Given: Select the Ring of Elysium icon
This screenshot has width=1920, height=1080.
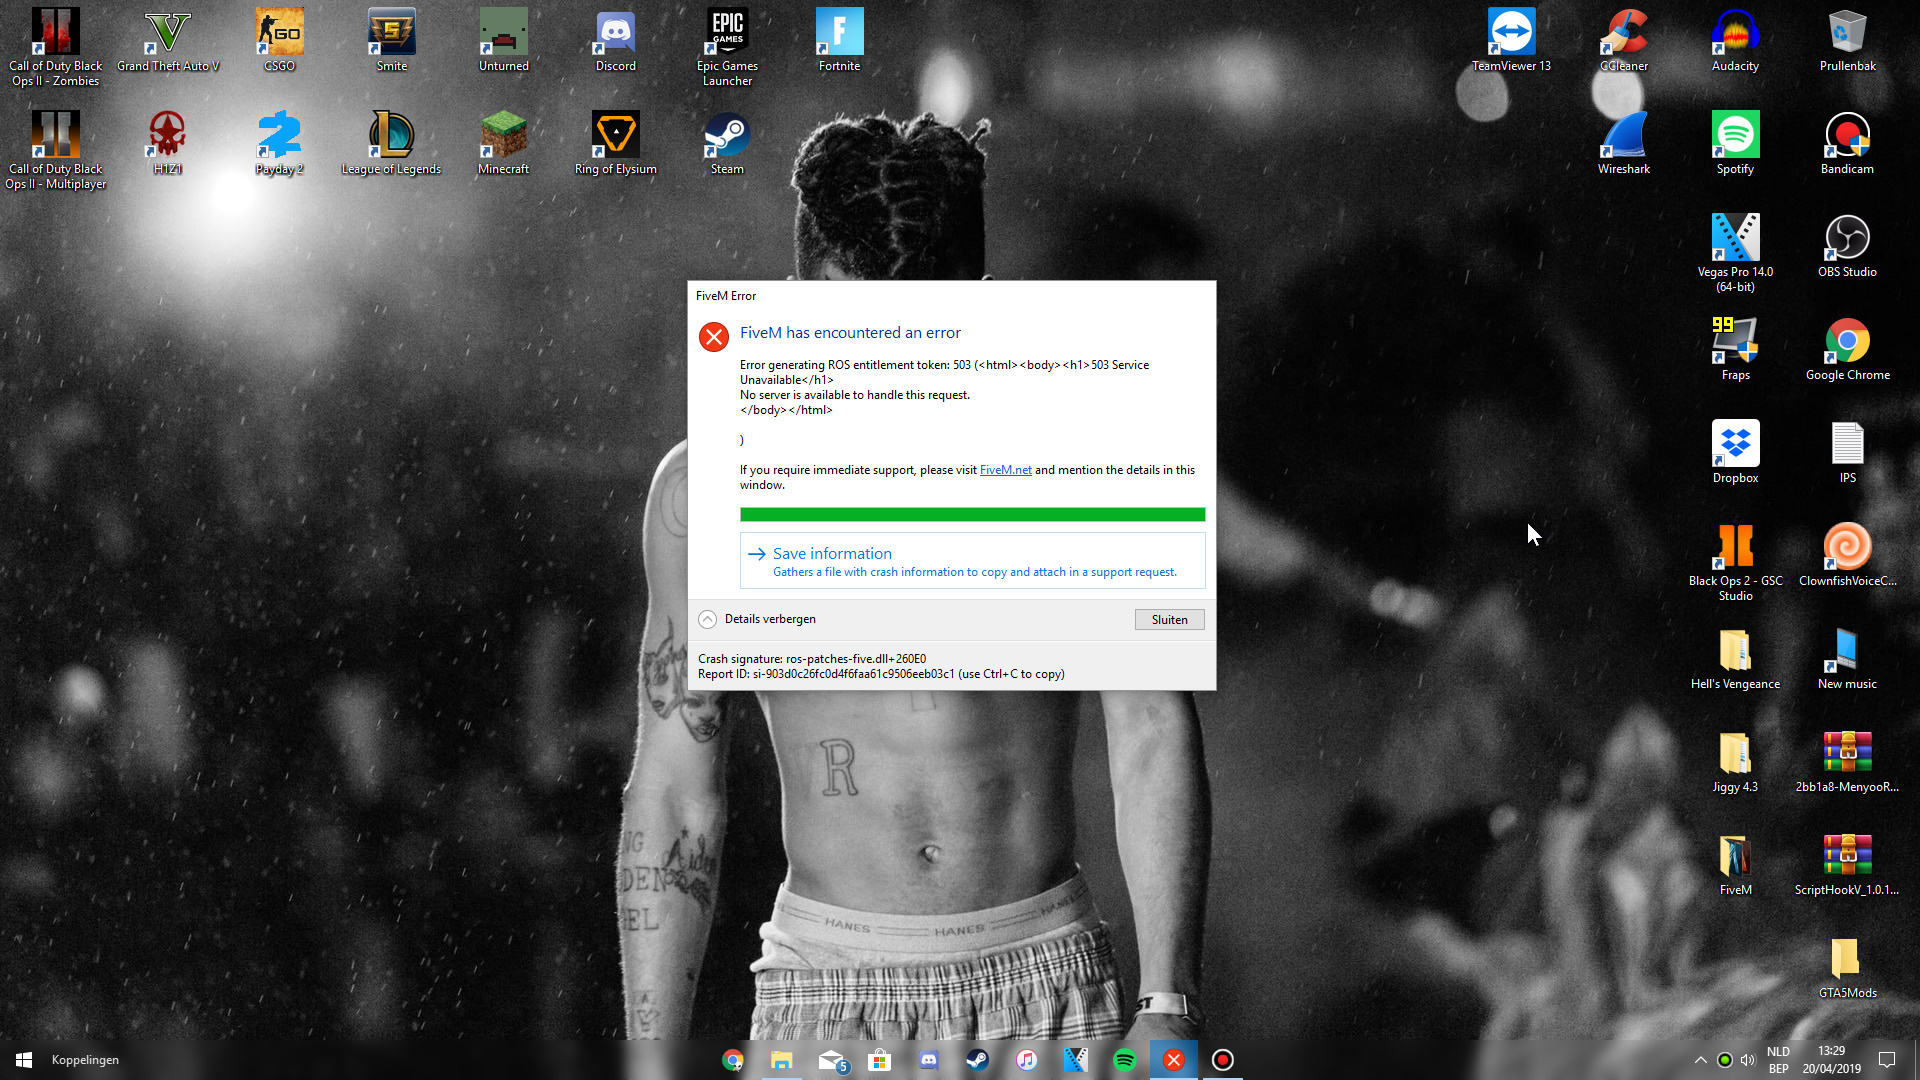Looking at the screenshot, I should pyautogui.click(x=616, y=144).
